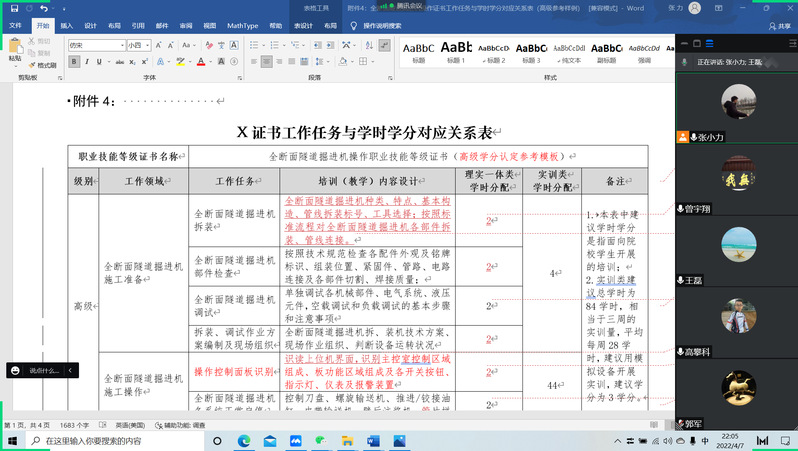The width and height of the screenshot is (798, 451).
Task: Switch to the 插入 ribbon tab
Action: (x=66, y=25)
